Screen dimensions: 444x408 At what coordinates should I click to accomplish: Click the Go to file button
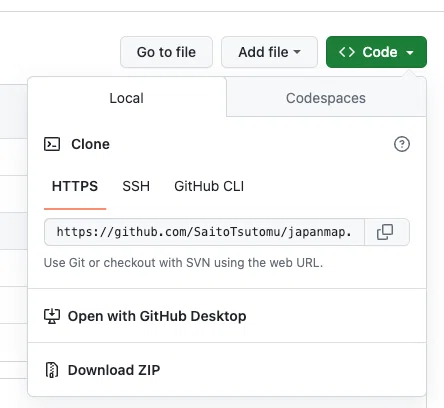(166, 52)
